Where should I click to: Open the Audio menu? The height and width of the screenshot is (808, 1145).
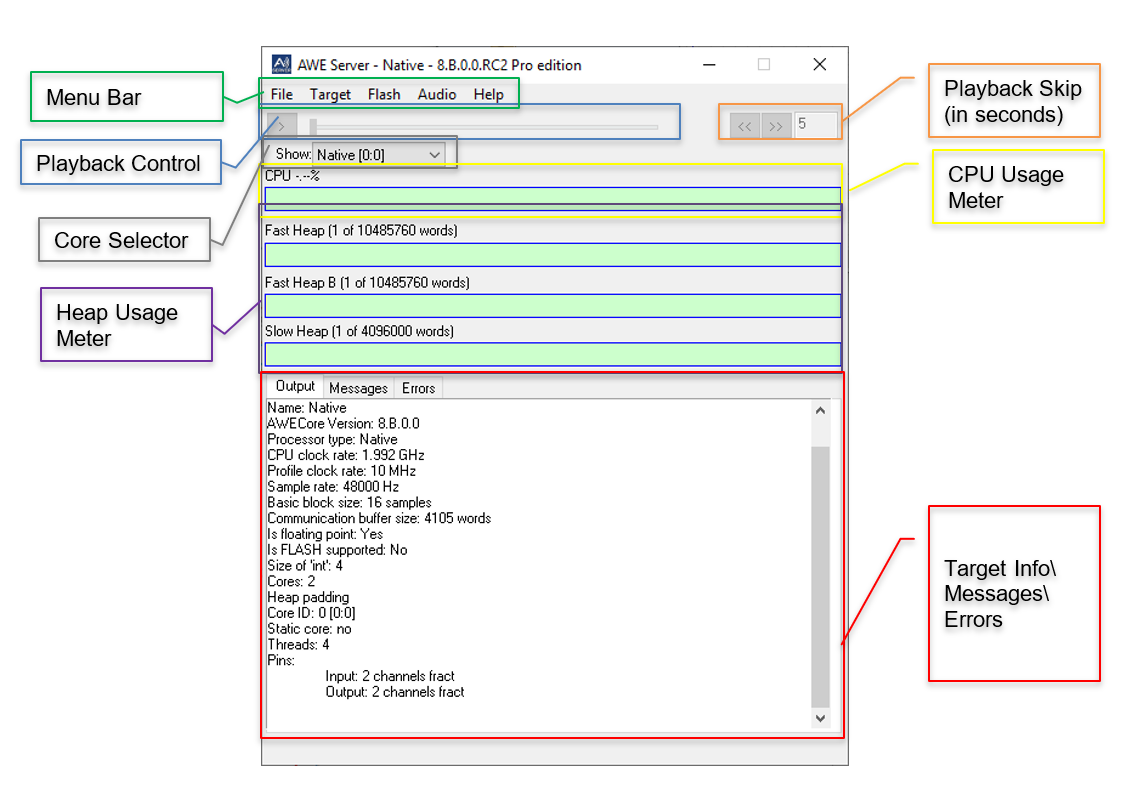click(x=436, y=94)
